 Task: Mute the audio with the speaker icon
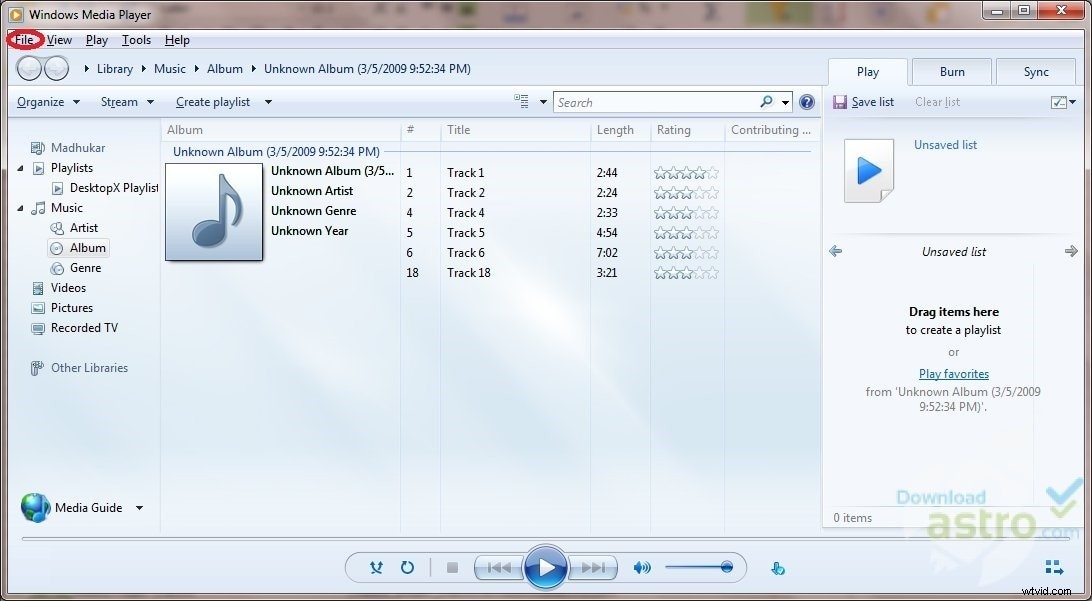tap(641, 567)
